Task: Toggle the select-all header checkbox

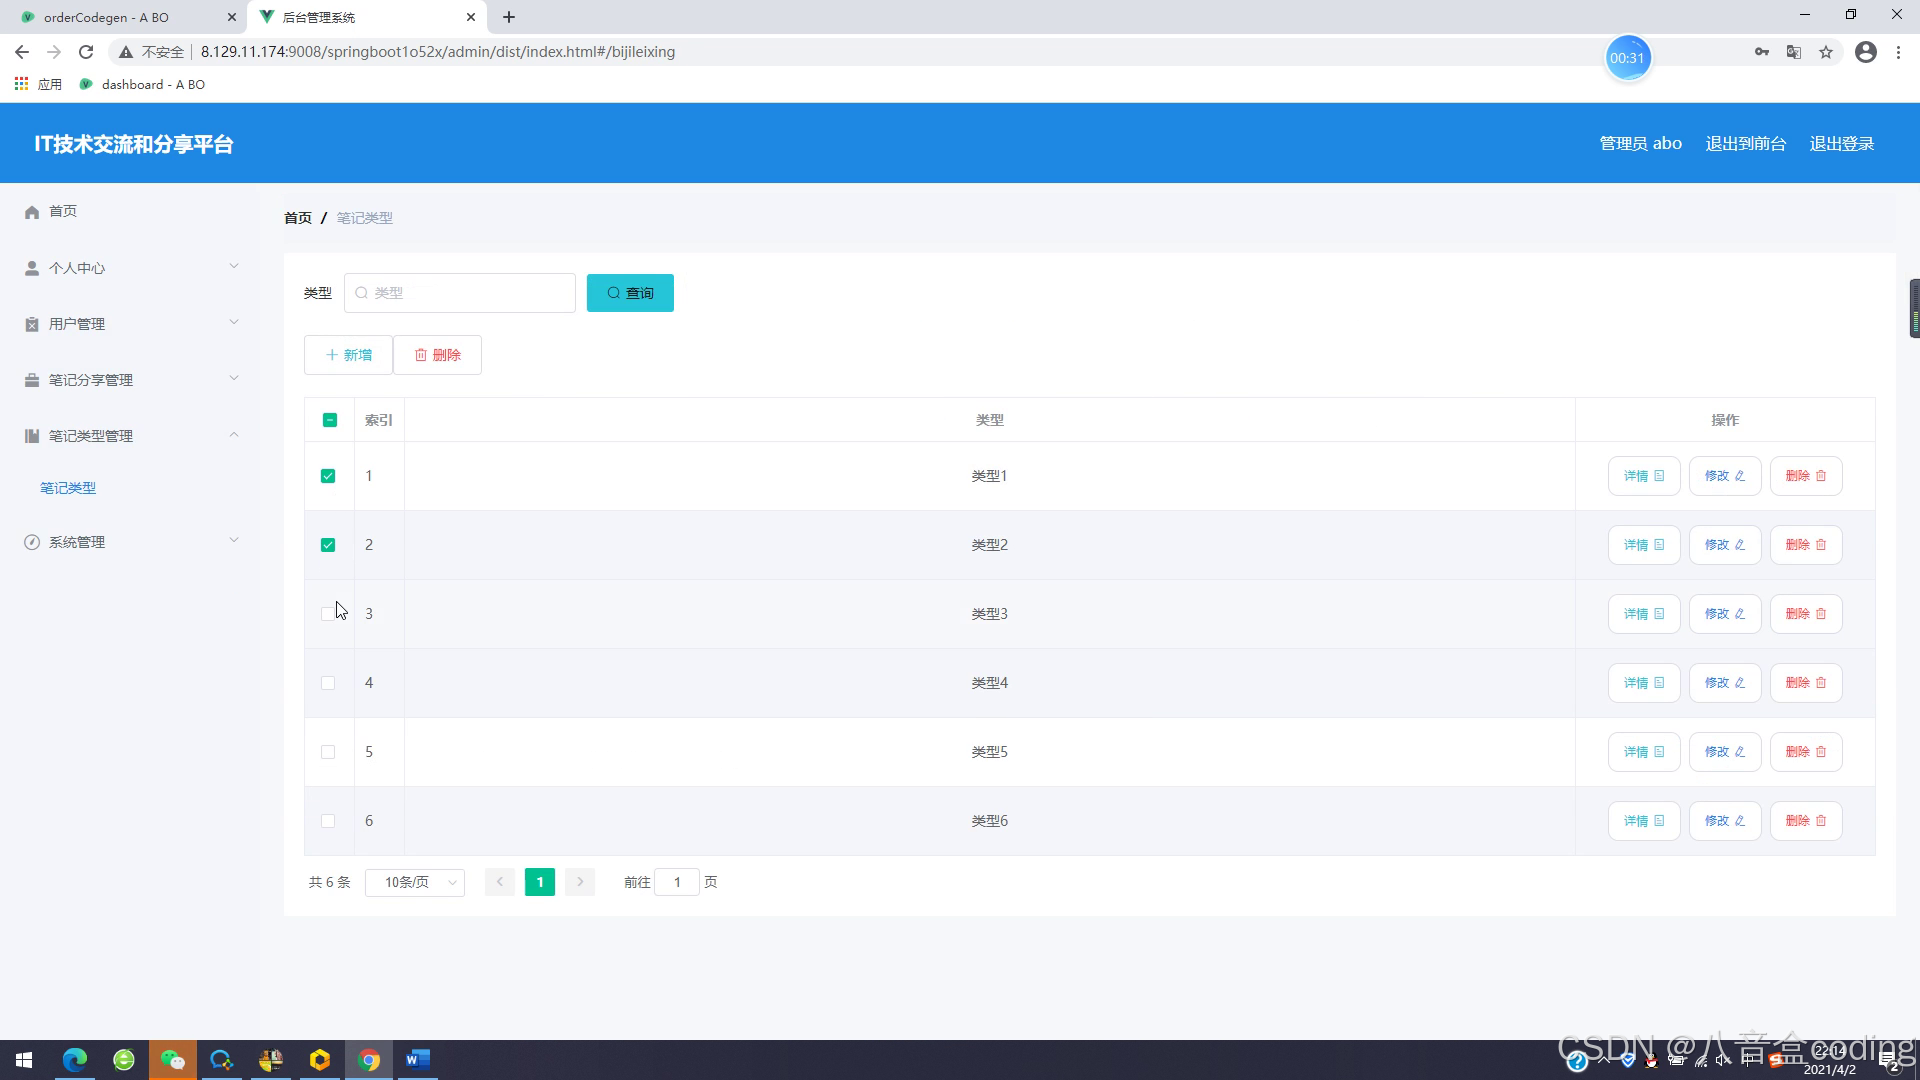Action: click(x=330, y=420)
